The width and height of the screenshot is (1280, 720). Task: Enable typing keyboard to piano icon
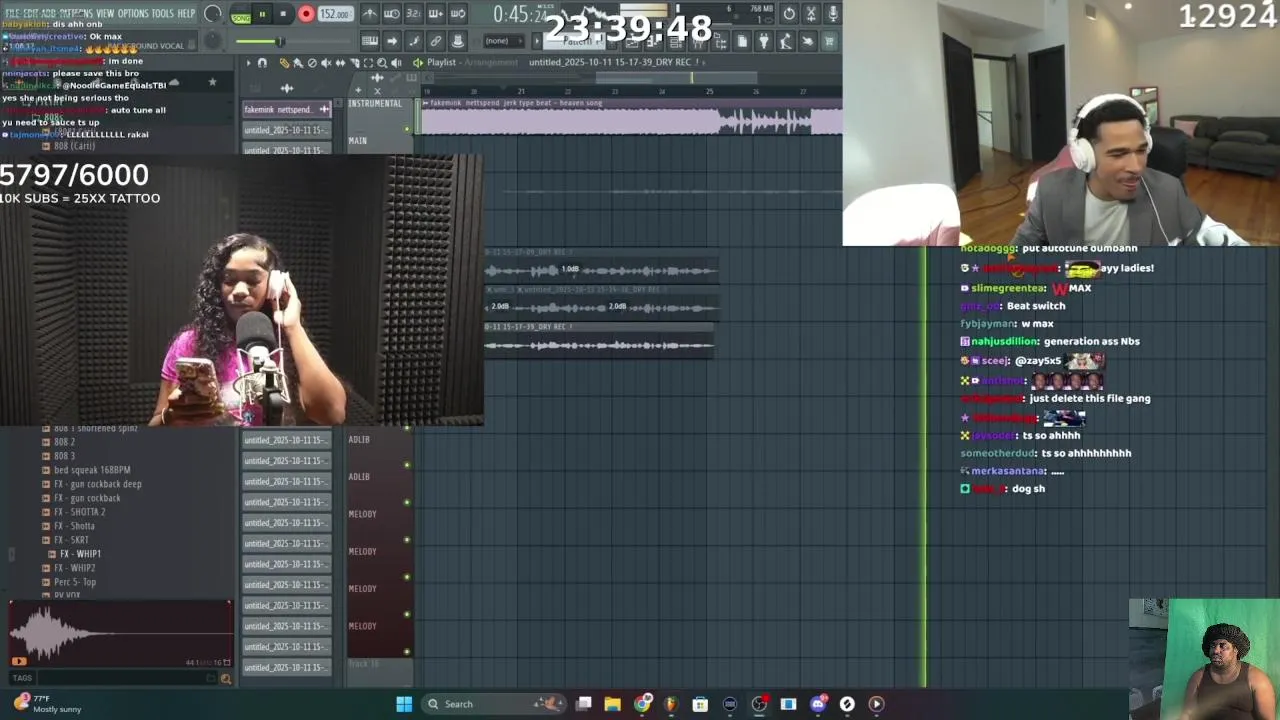[369, 41]
